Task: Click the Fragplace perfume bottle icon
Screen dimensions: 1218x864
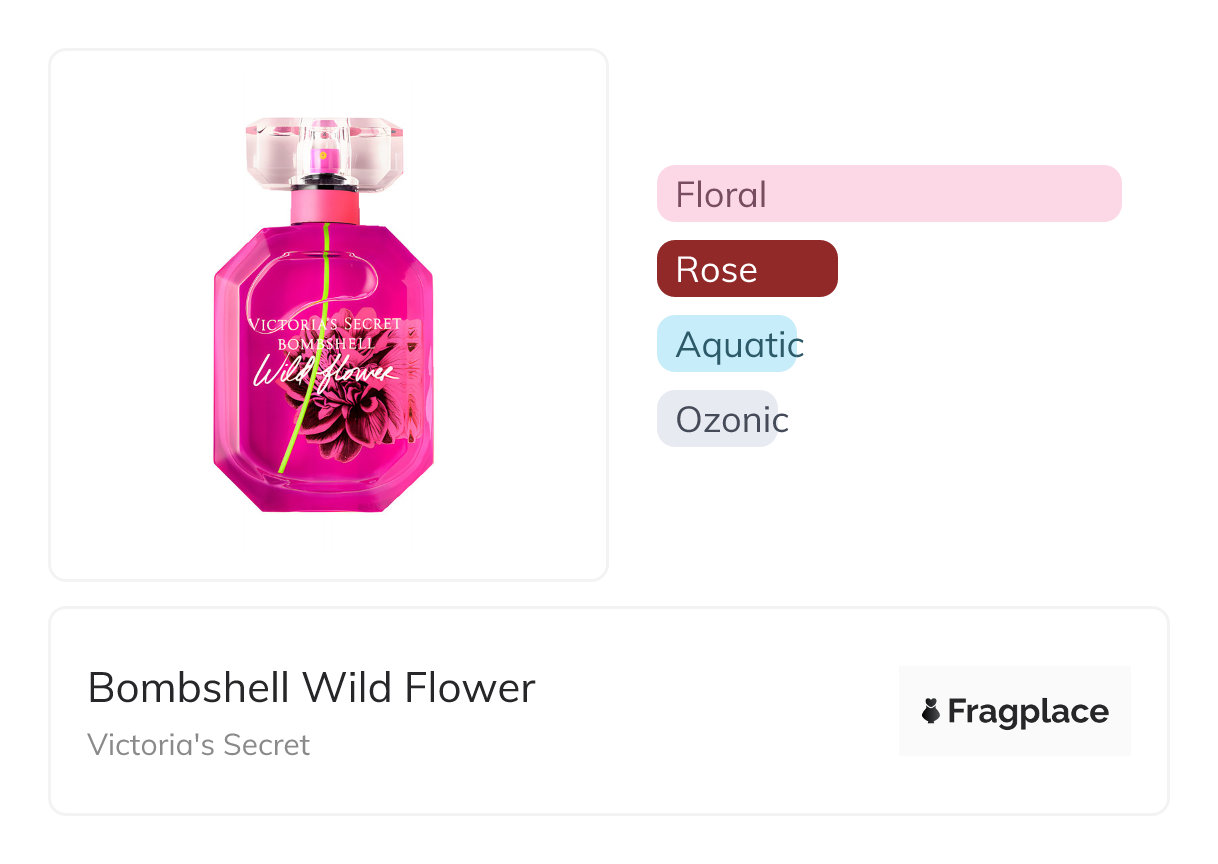Action: click(x=931, y=711)
